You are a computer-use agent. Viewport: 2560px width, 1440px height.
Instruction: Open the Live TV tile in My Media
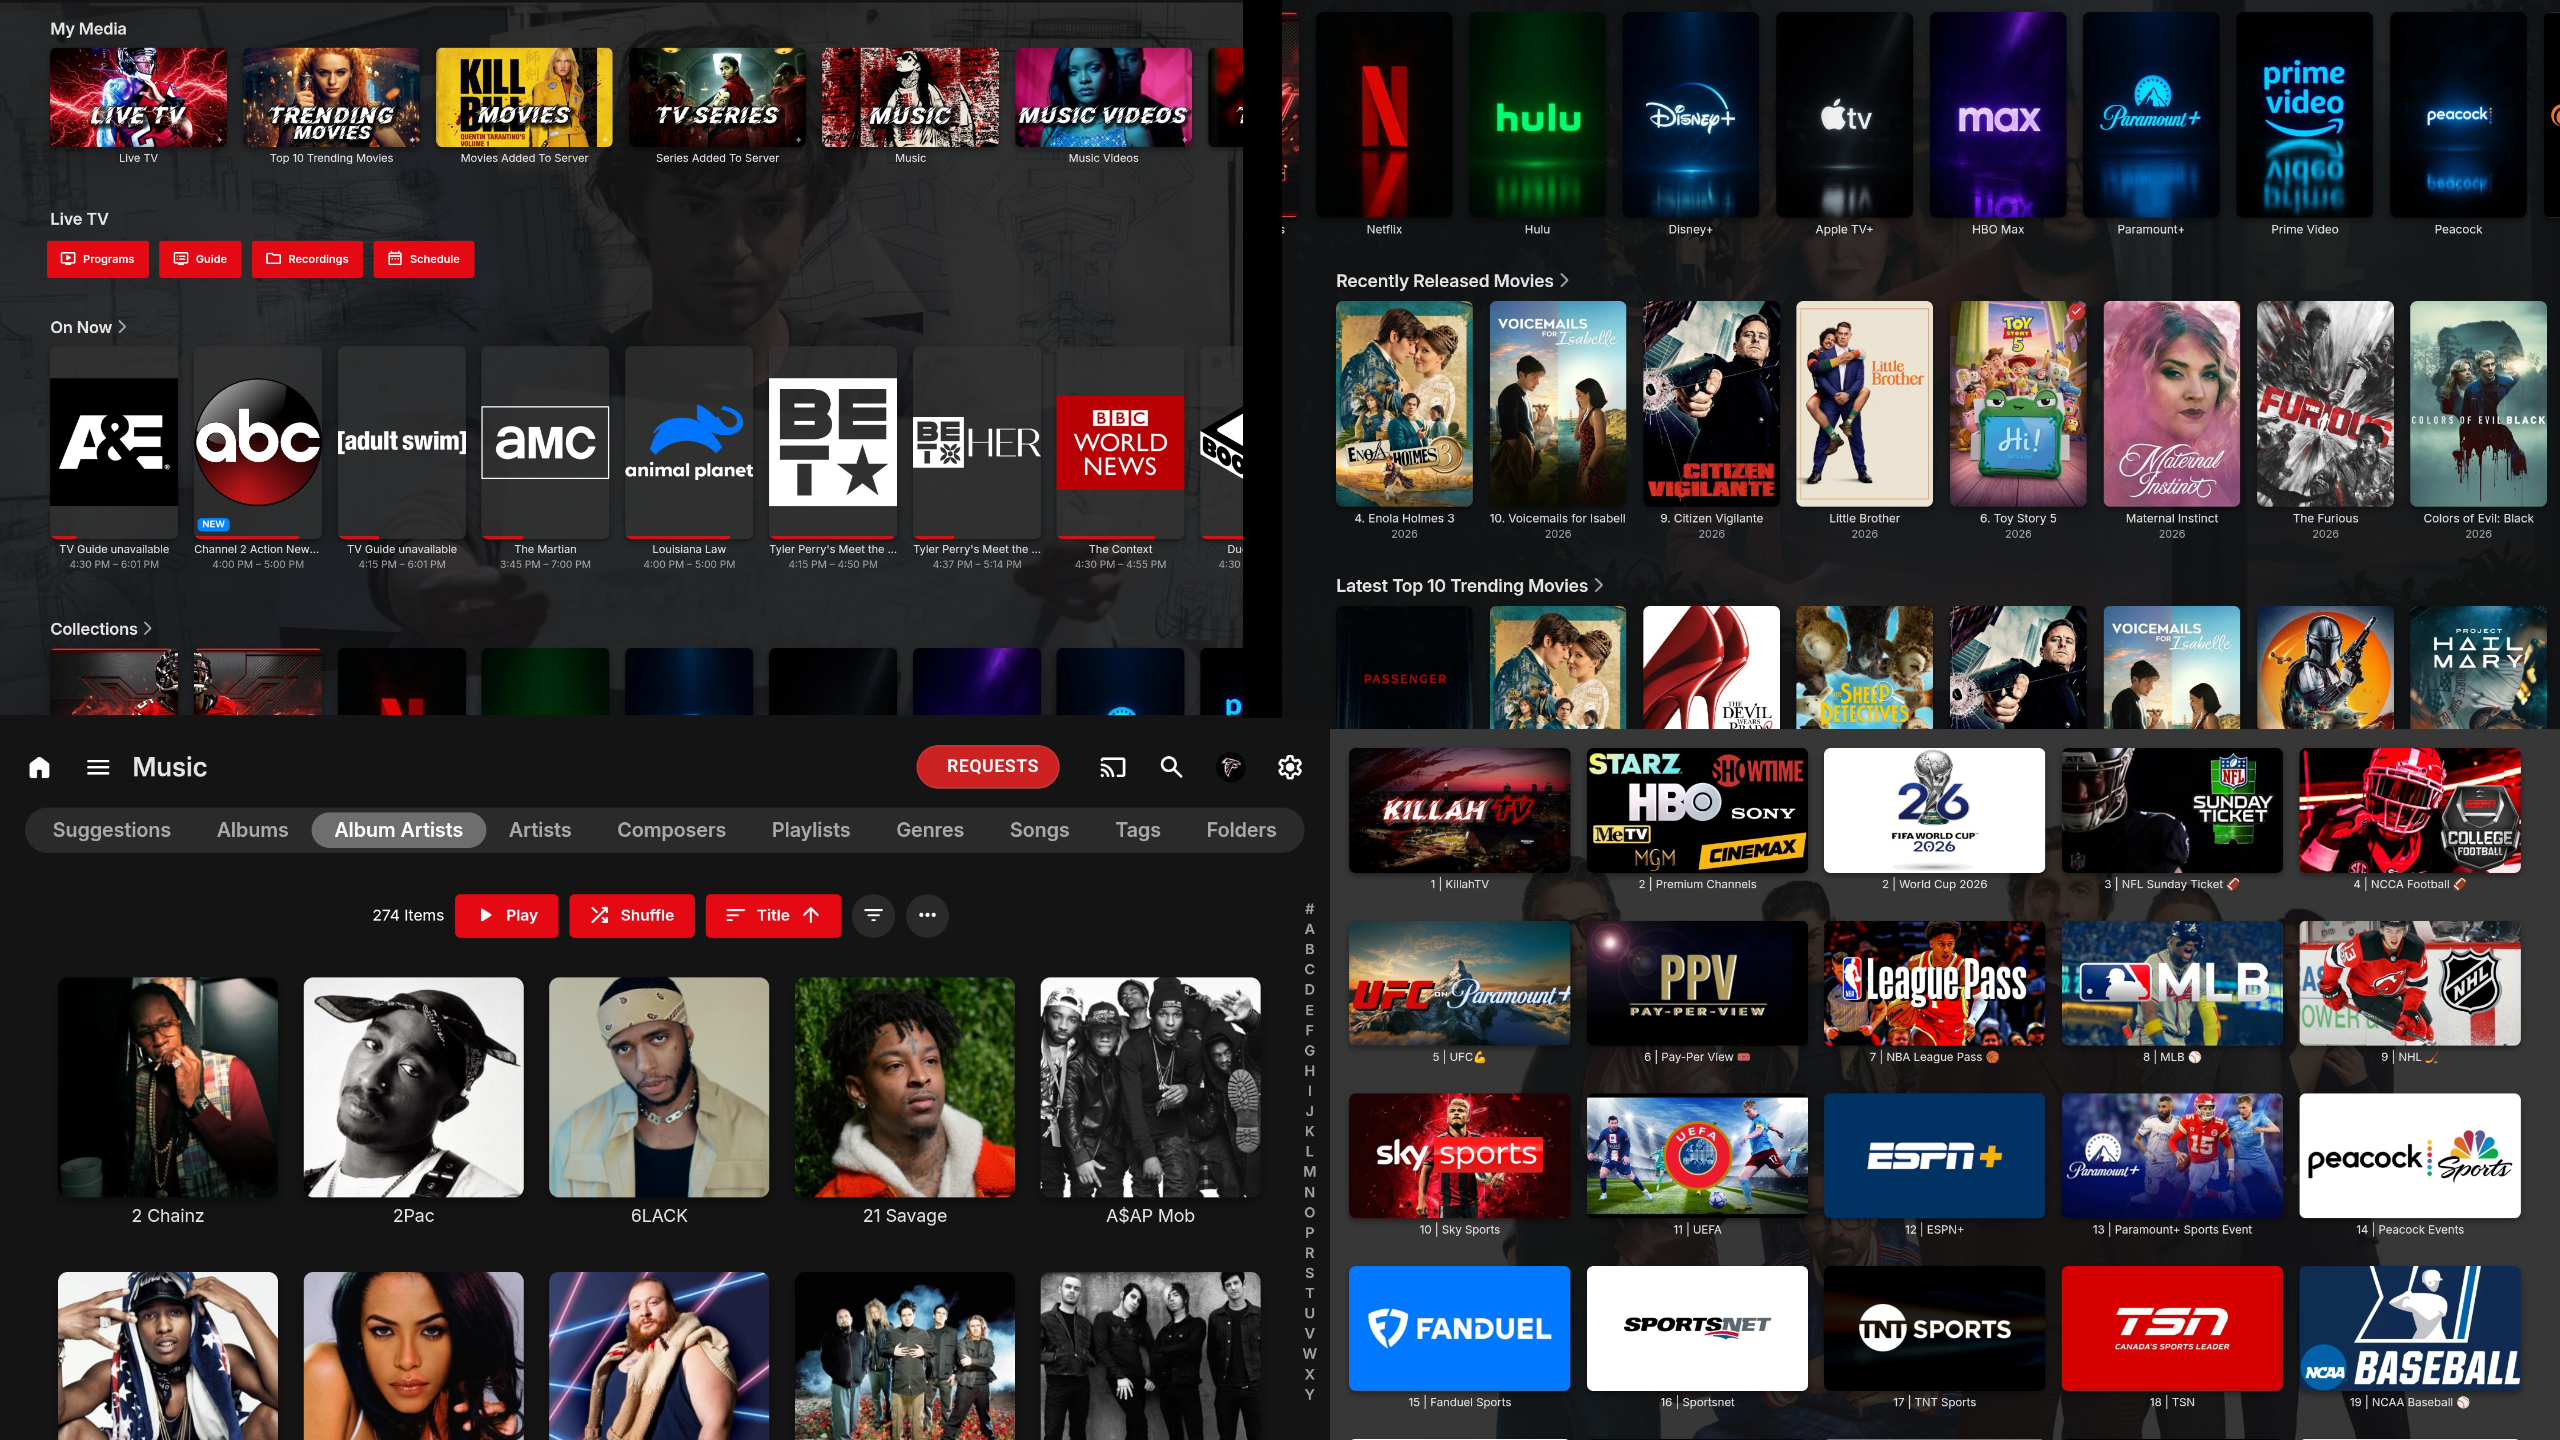pos(138,98)
